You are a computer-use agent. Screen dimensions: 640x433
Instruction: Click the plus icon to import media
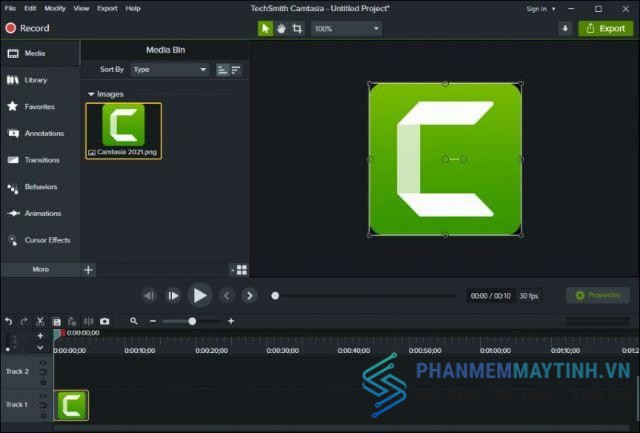pyautogui.click(x=89, y=270)
